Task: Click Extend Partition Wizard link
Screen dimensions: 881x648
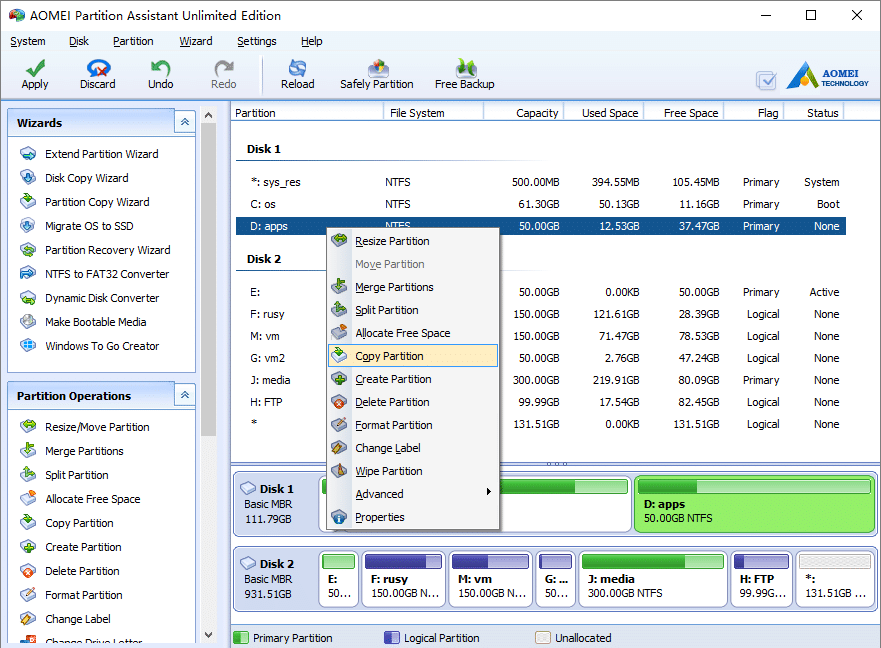Action: [x=102, y=154]
